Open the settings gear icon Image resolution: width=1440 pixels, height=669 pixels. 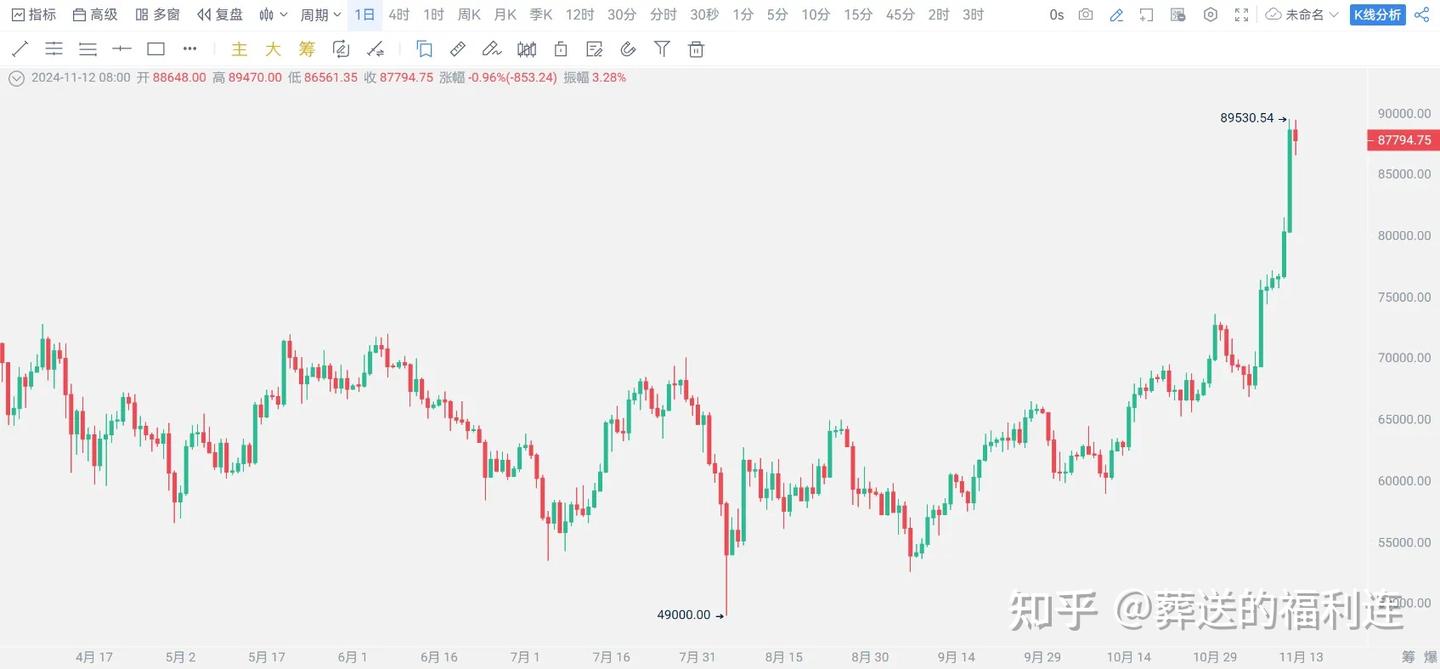(1210, 14)
